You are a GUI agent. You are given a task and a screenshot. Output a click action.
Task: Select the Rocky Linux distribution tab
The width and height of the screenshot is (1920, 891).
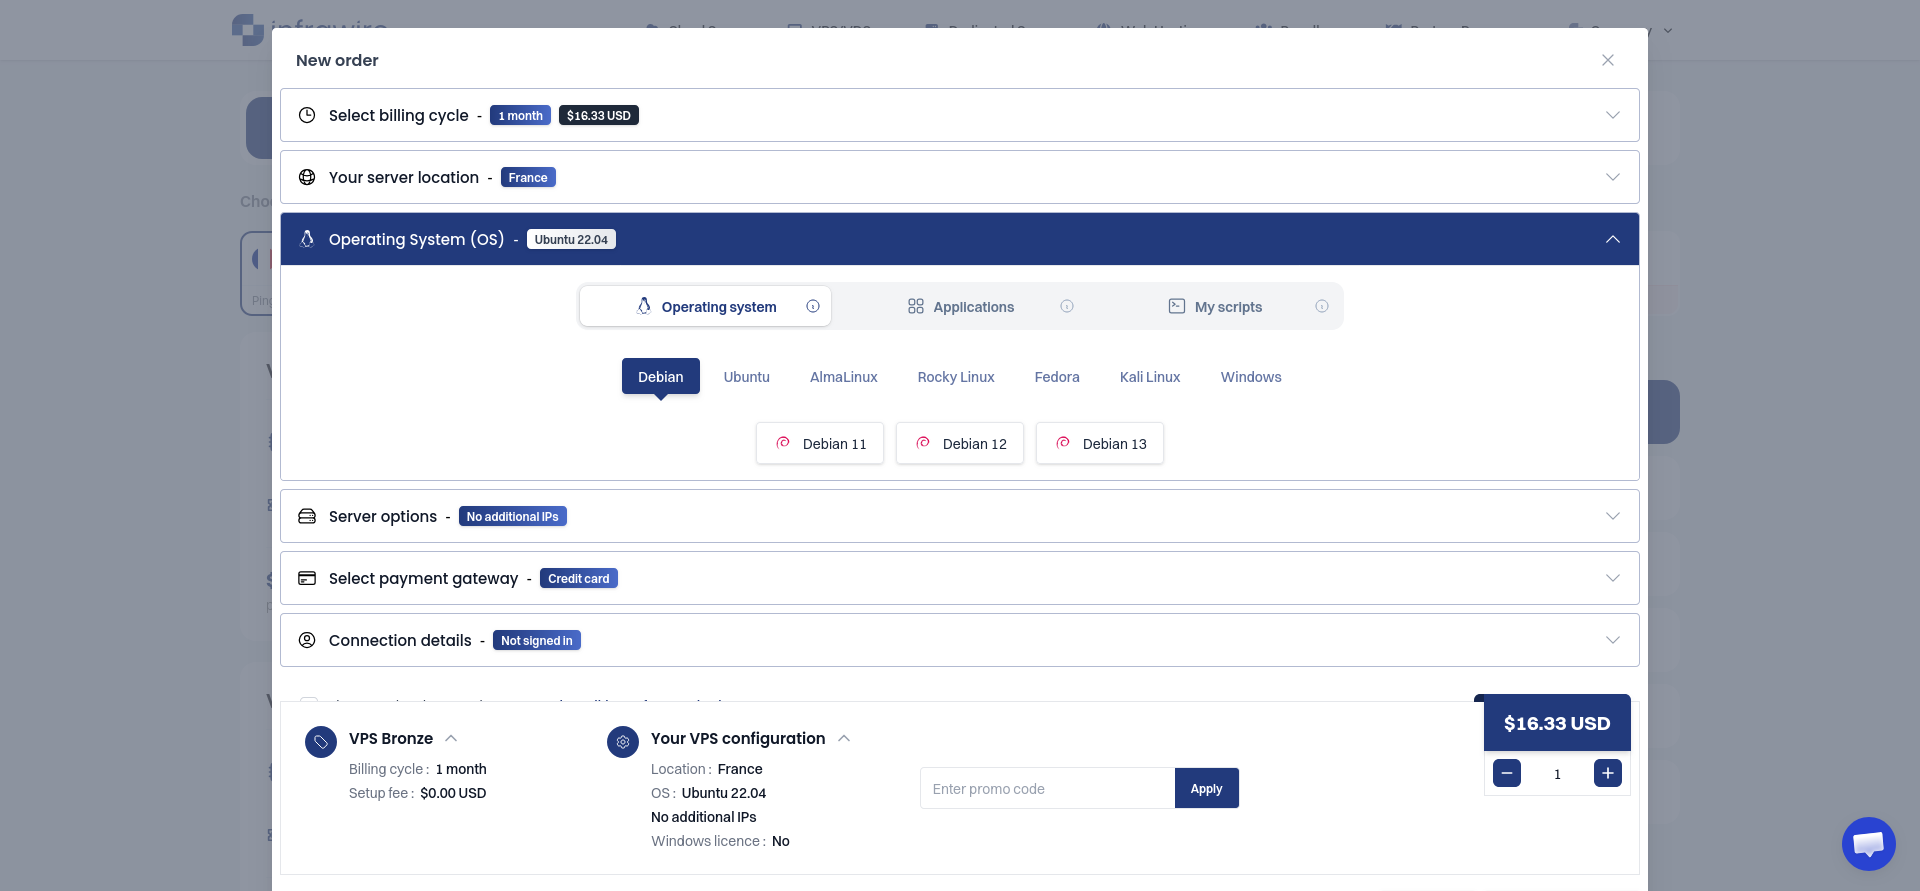tap(956, 376)
